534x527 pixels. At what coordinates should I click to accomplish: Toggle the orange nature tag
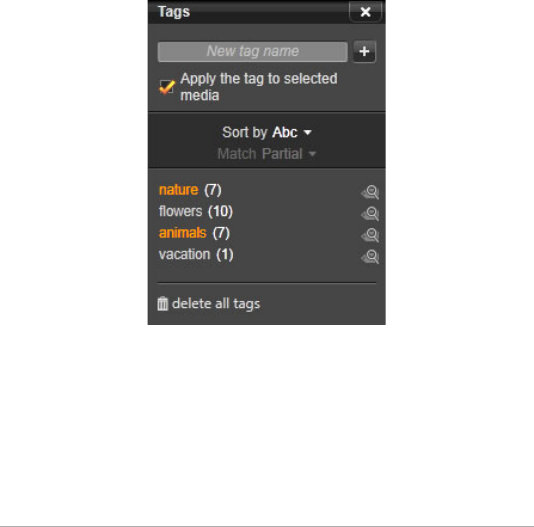click(x=178, y=190)
